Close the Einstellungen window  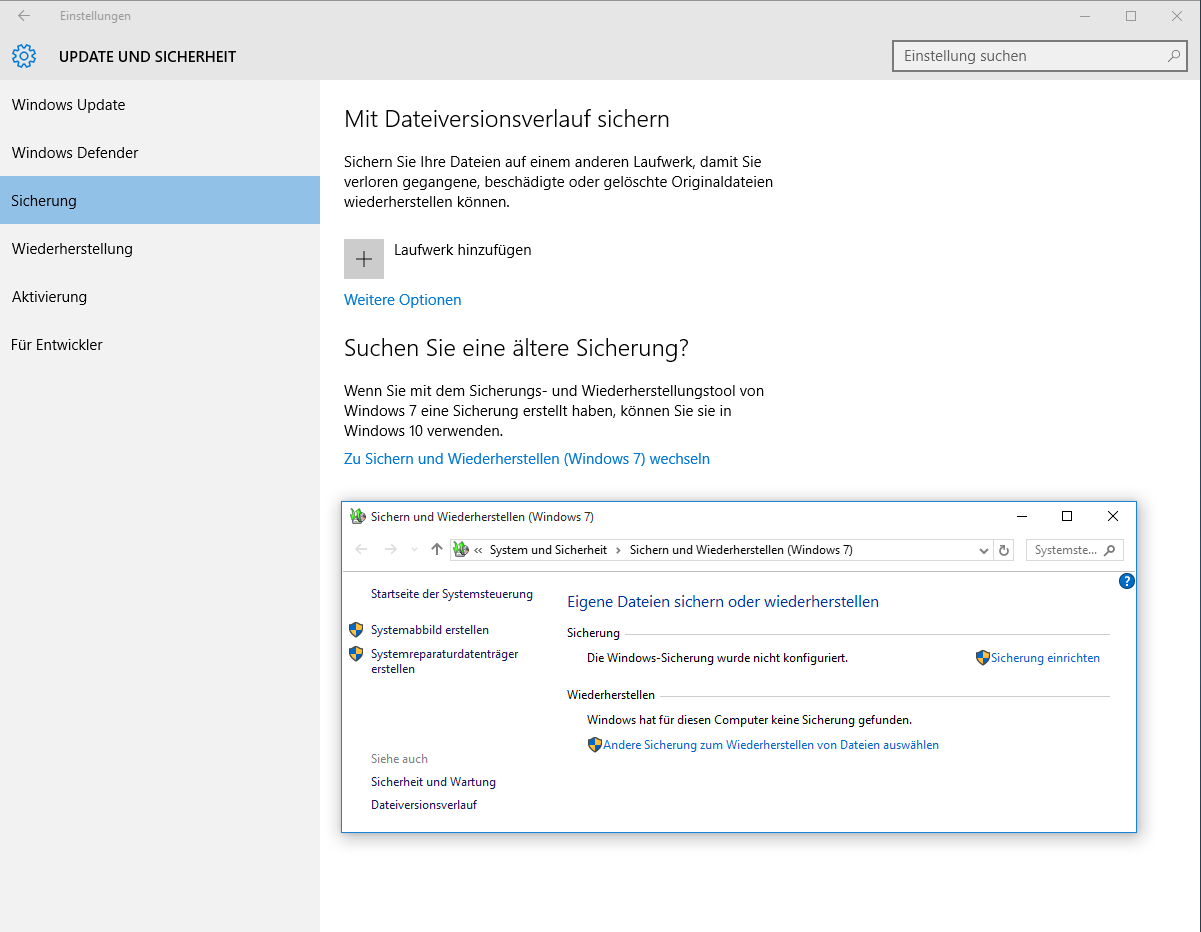click(1177, 16)
